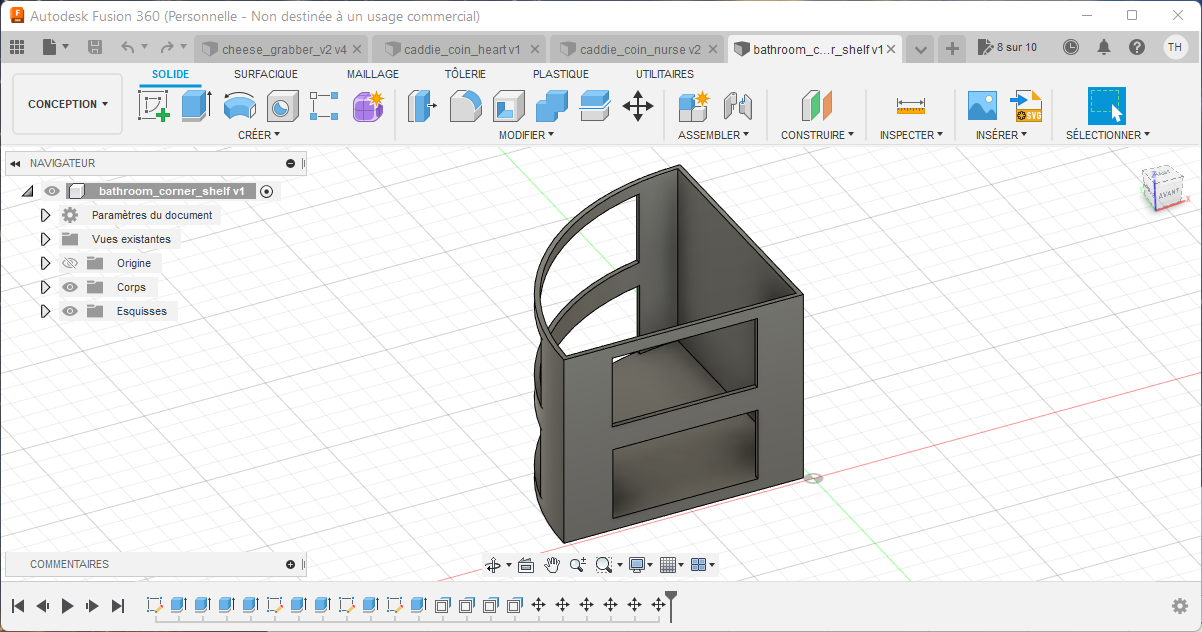The width and height of the screenshot is (1202, 632).
Task: Choose the Offset Plane construction tool
Action: [817, 105]
